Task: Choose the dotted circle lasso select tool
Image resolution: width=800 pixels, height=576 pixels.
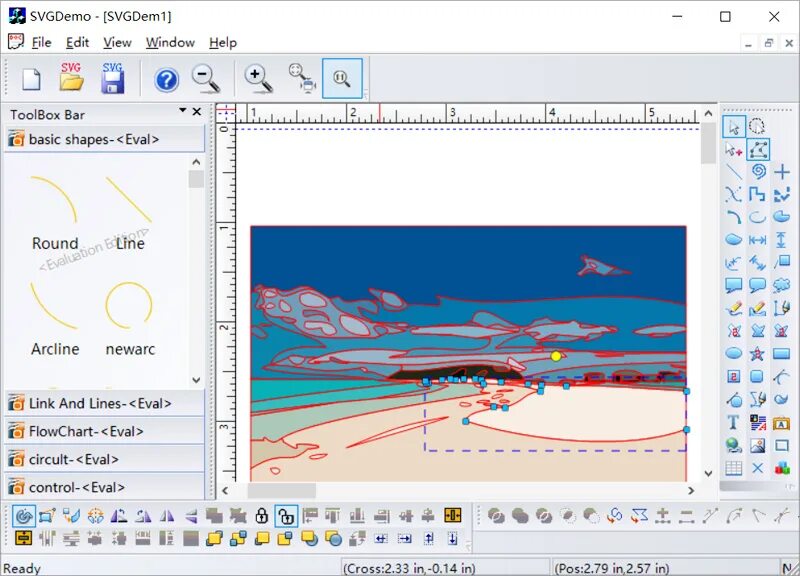Action: coord(757,126)
